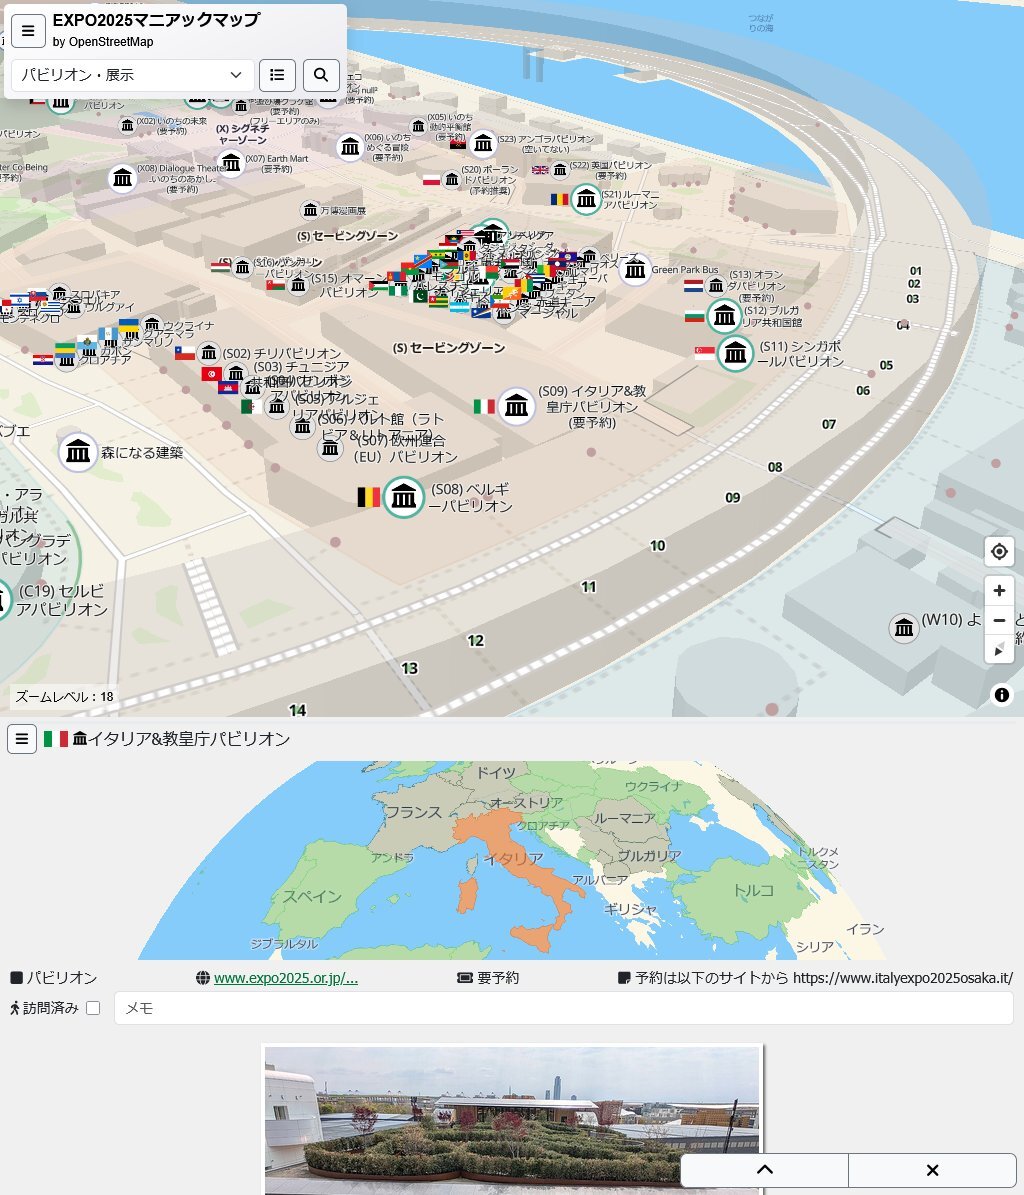
Task: Reset map bearing compass arrow
Action: coord(999,650)
